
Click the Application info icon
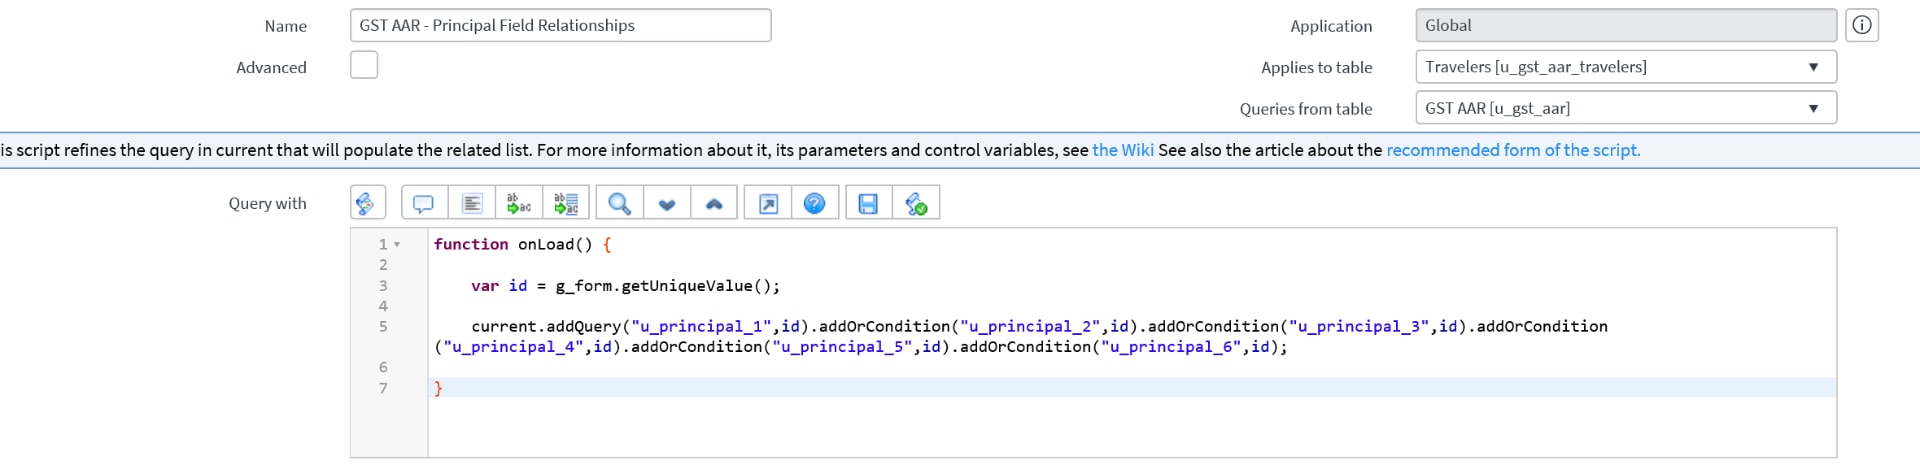pos(1862,25)
